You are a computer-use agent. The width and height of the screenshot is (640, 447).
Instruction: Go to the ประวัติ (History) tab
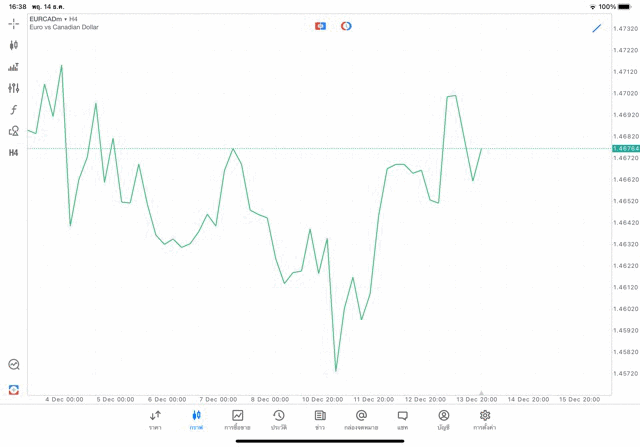[279, 420]
